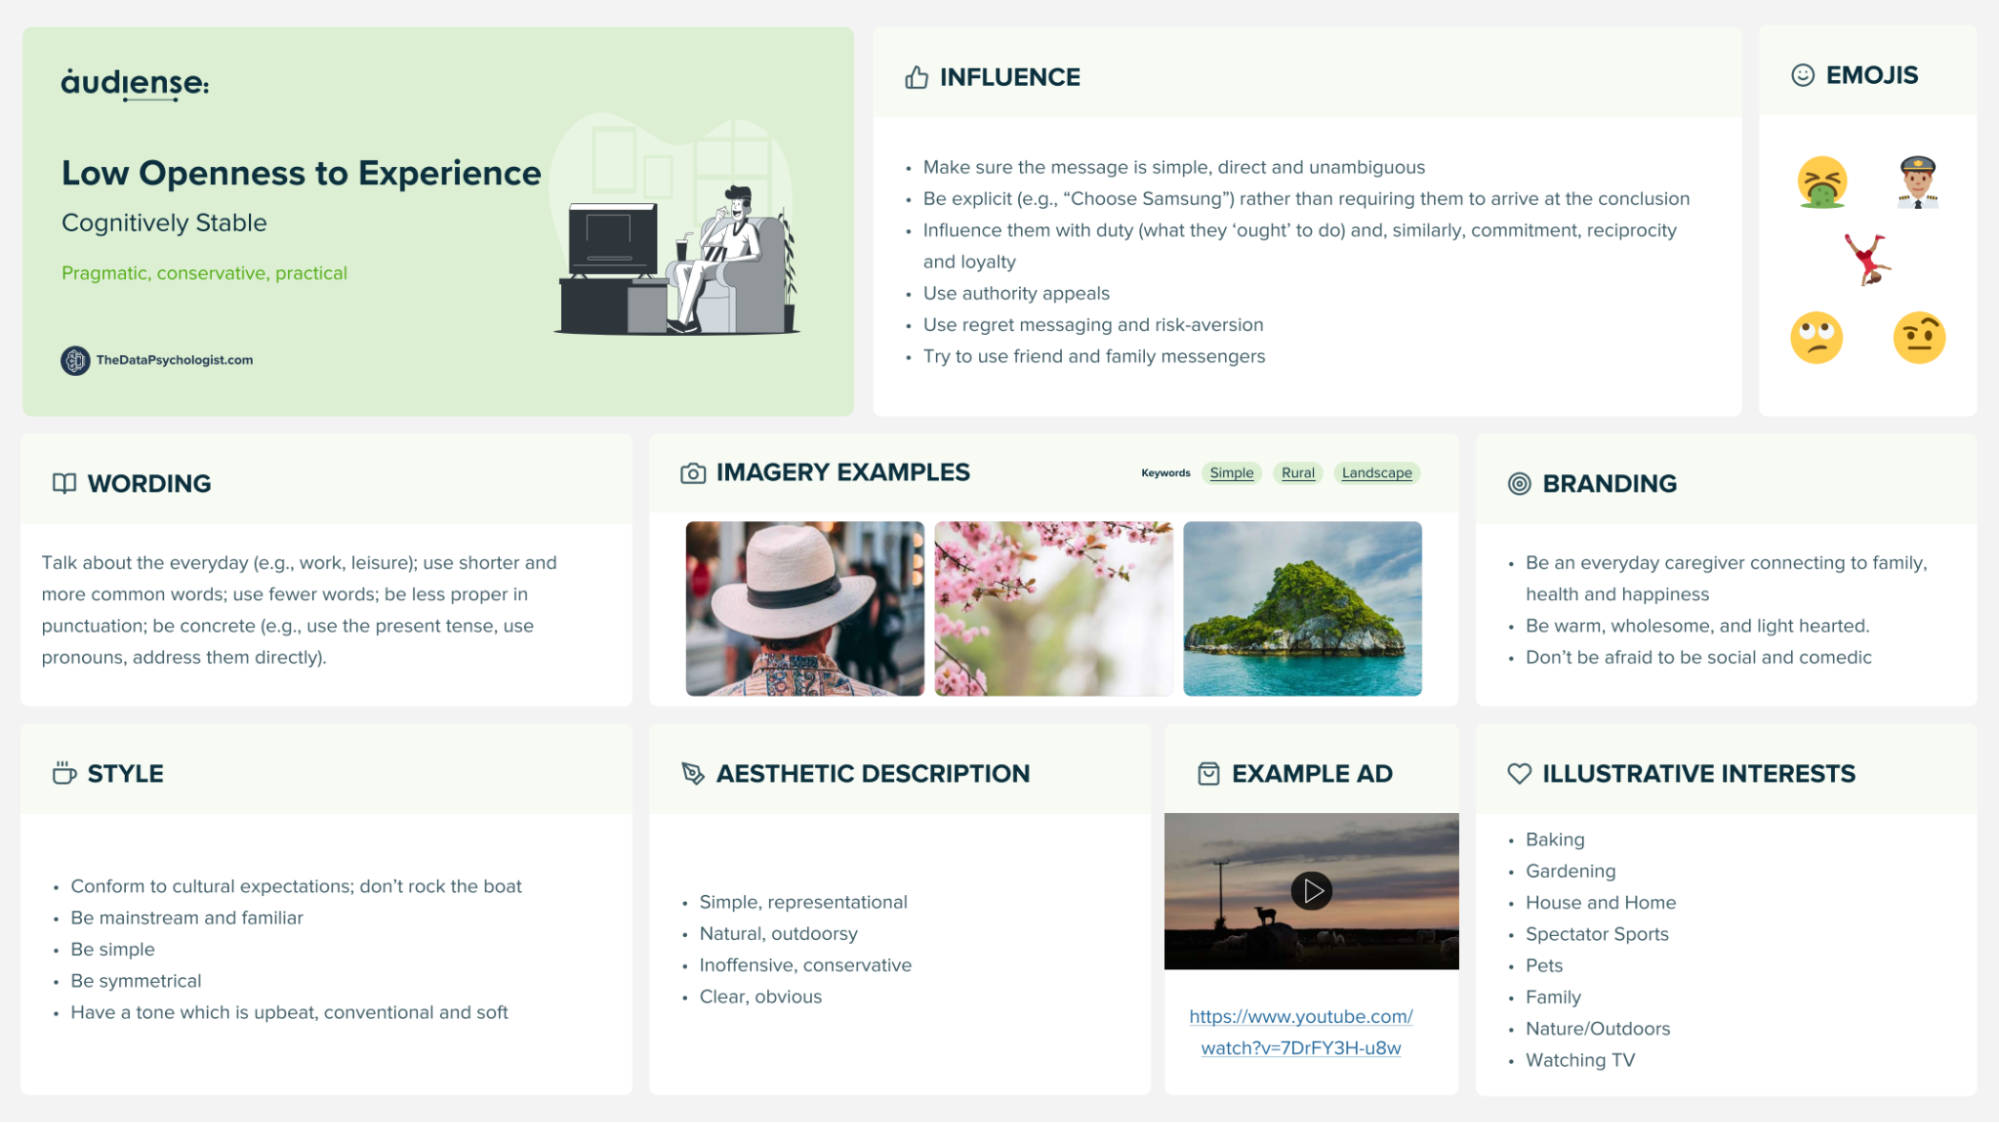This screenshot has width=1999, height=1123.
Task: Click the target icon next to Branding
Action: tap(1519, 484)
